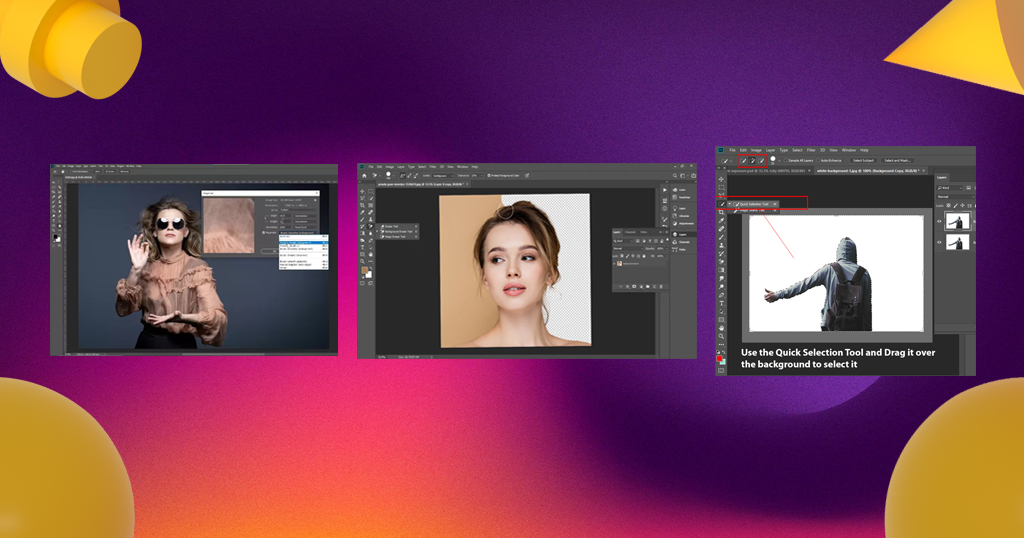Switch to white-background-3.jpg document tab
The height and width of the screenshot is (538, 1024).
coord(871,171)
